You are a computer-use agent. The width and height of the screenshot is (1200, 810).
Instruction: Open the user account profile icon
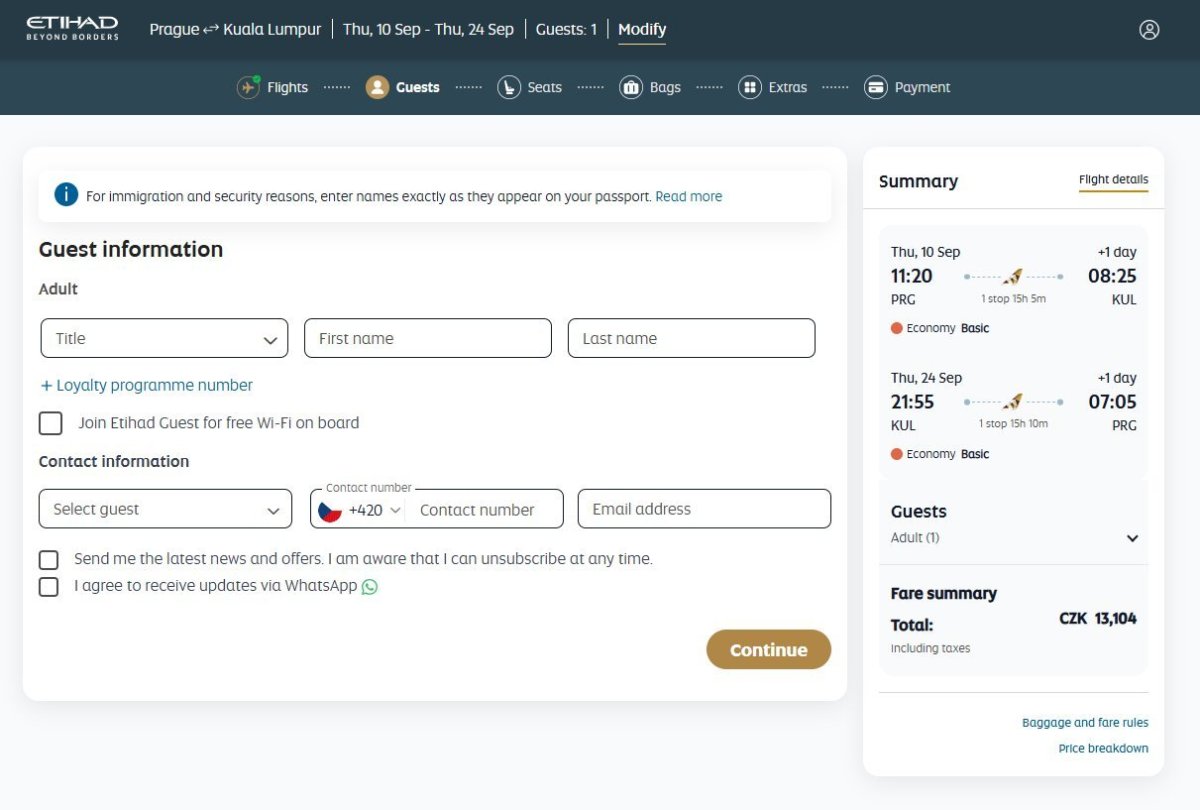(1149, 29)
